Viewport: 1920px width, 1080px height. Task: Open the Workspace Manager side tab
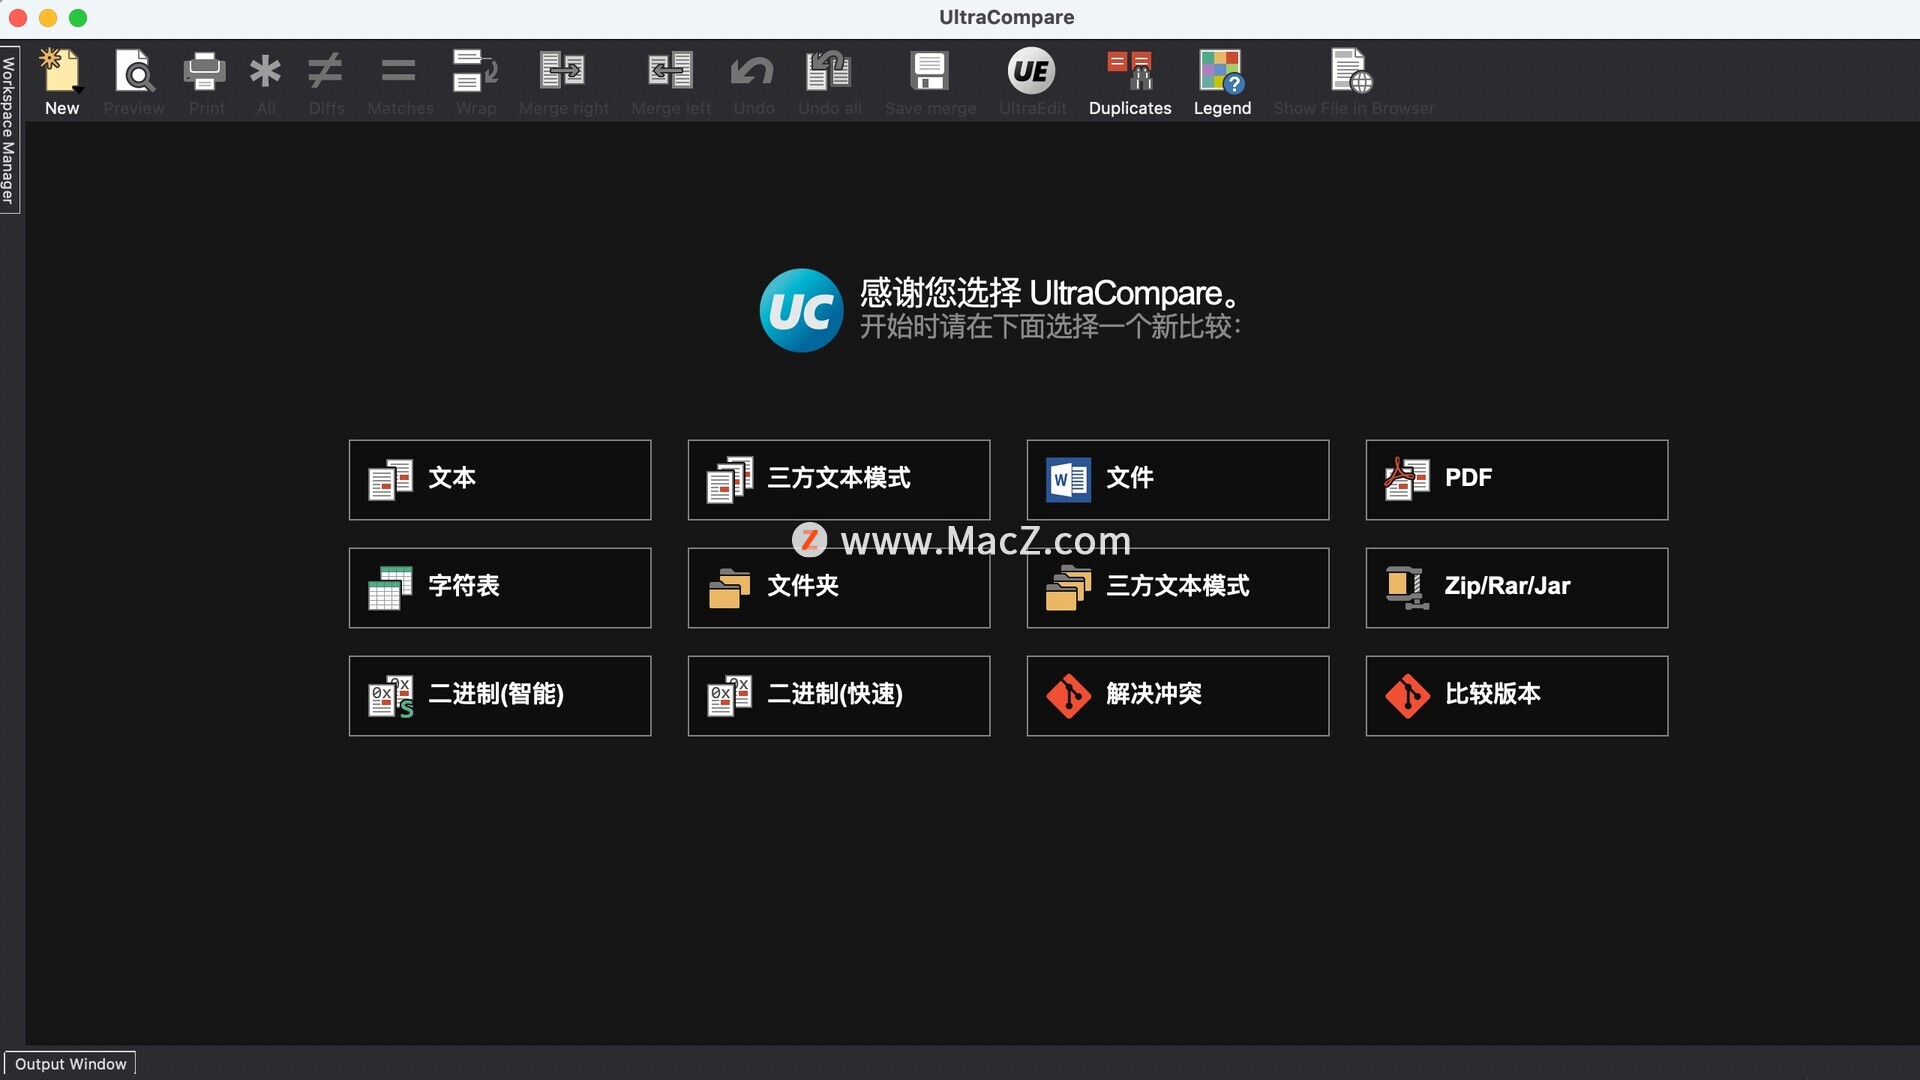point(9,130)
